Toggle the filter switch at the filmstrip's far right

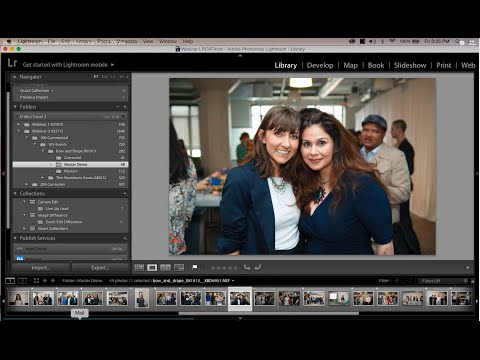(x=473, y=281)
